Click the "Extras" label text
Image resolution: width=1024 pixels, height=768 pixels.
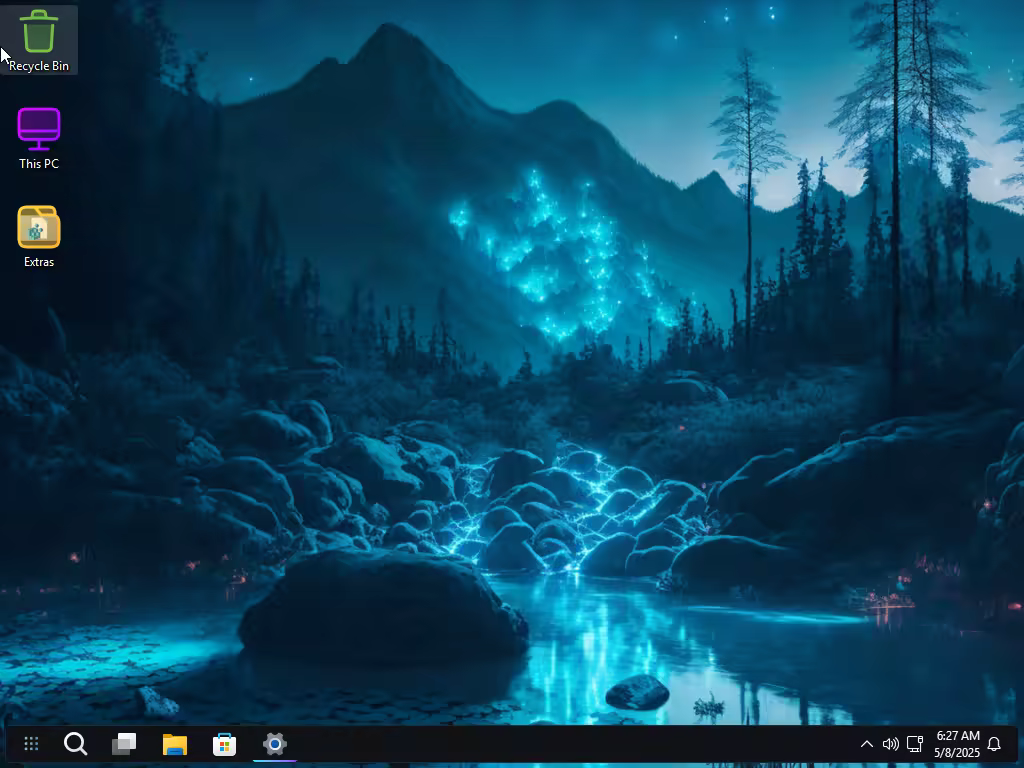[39, 262]
